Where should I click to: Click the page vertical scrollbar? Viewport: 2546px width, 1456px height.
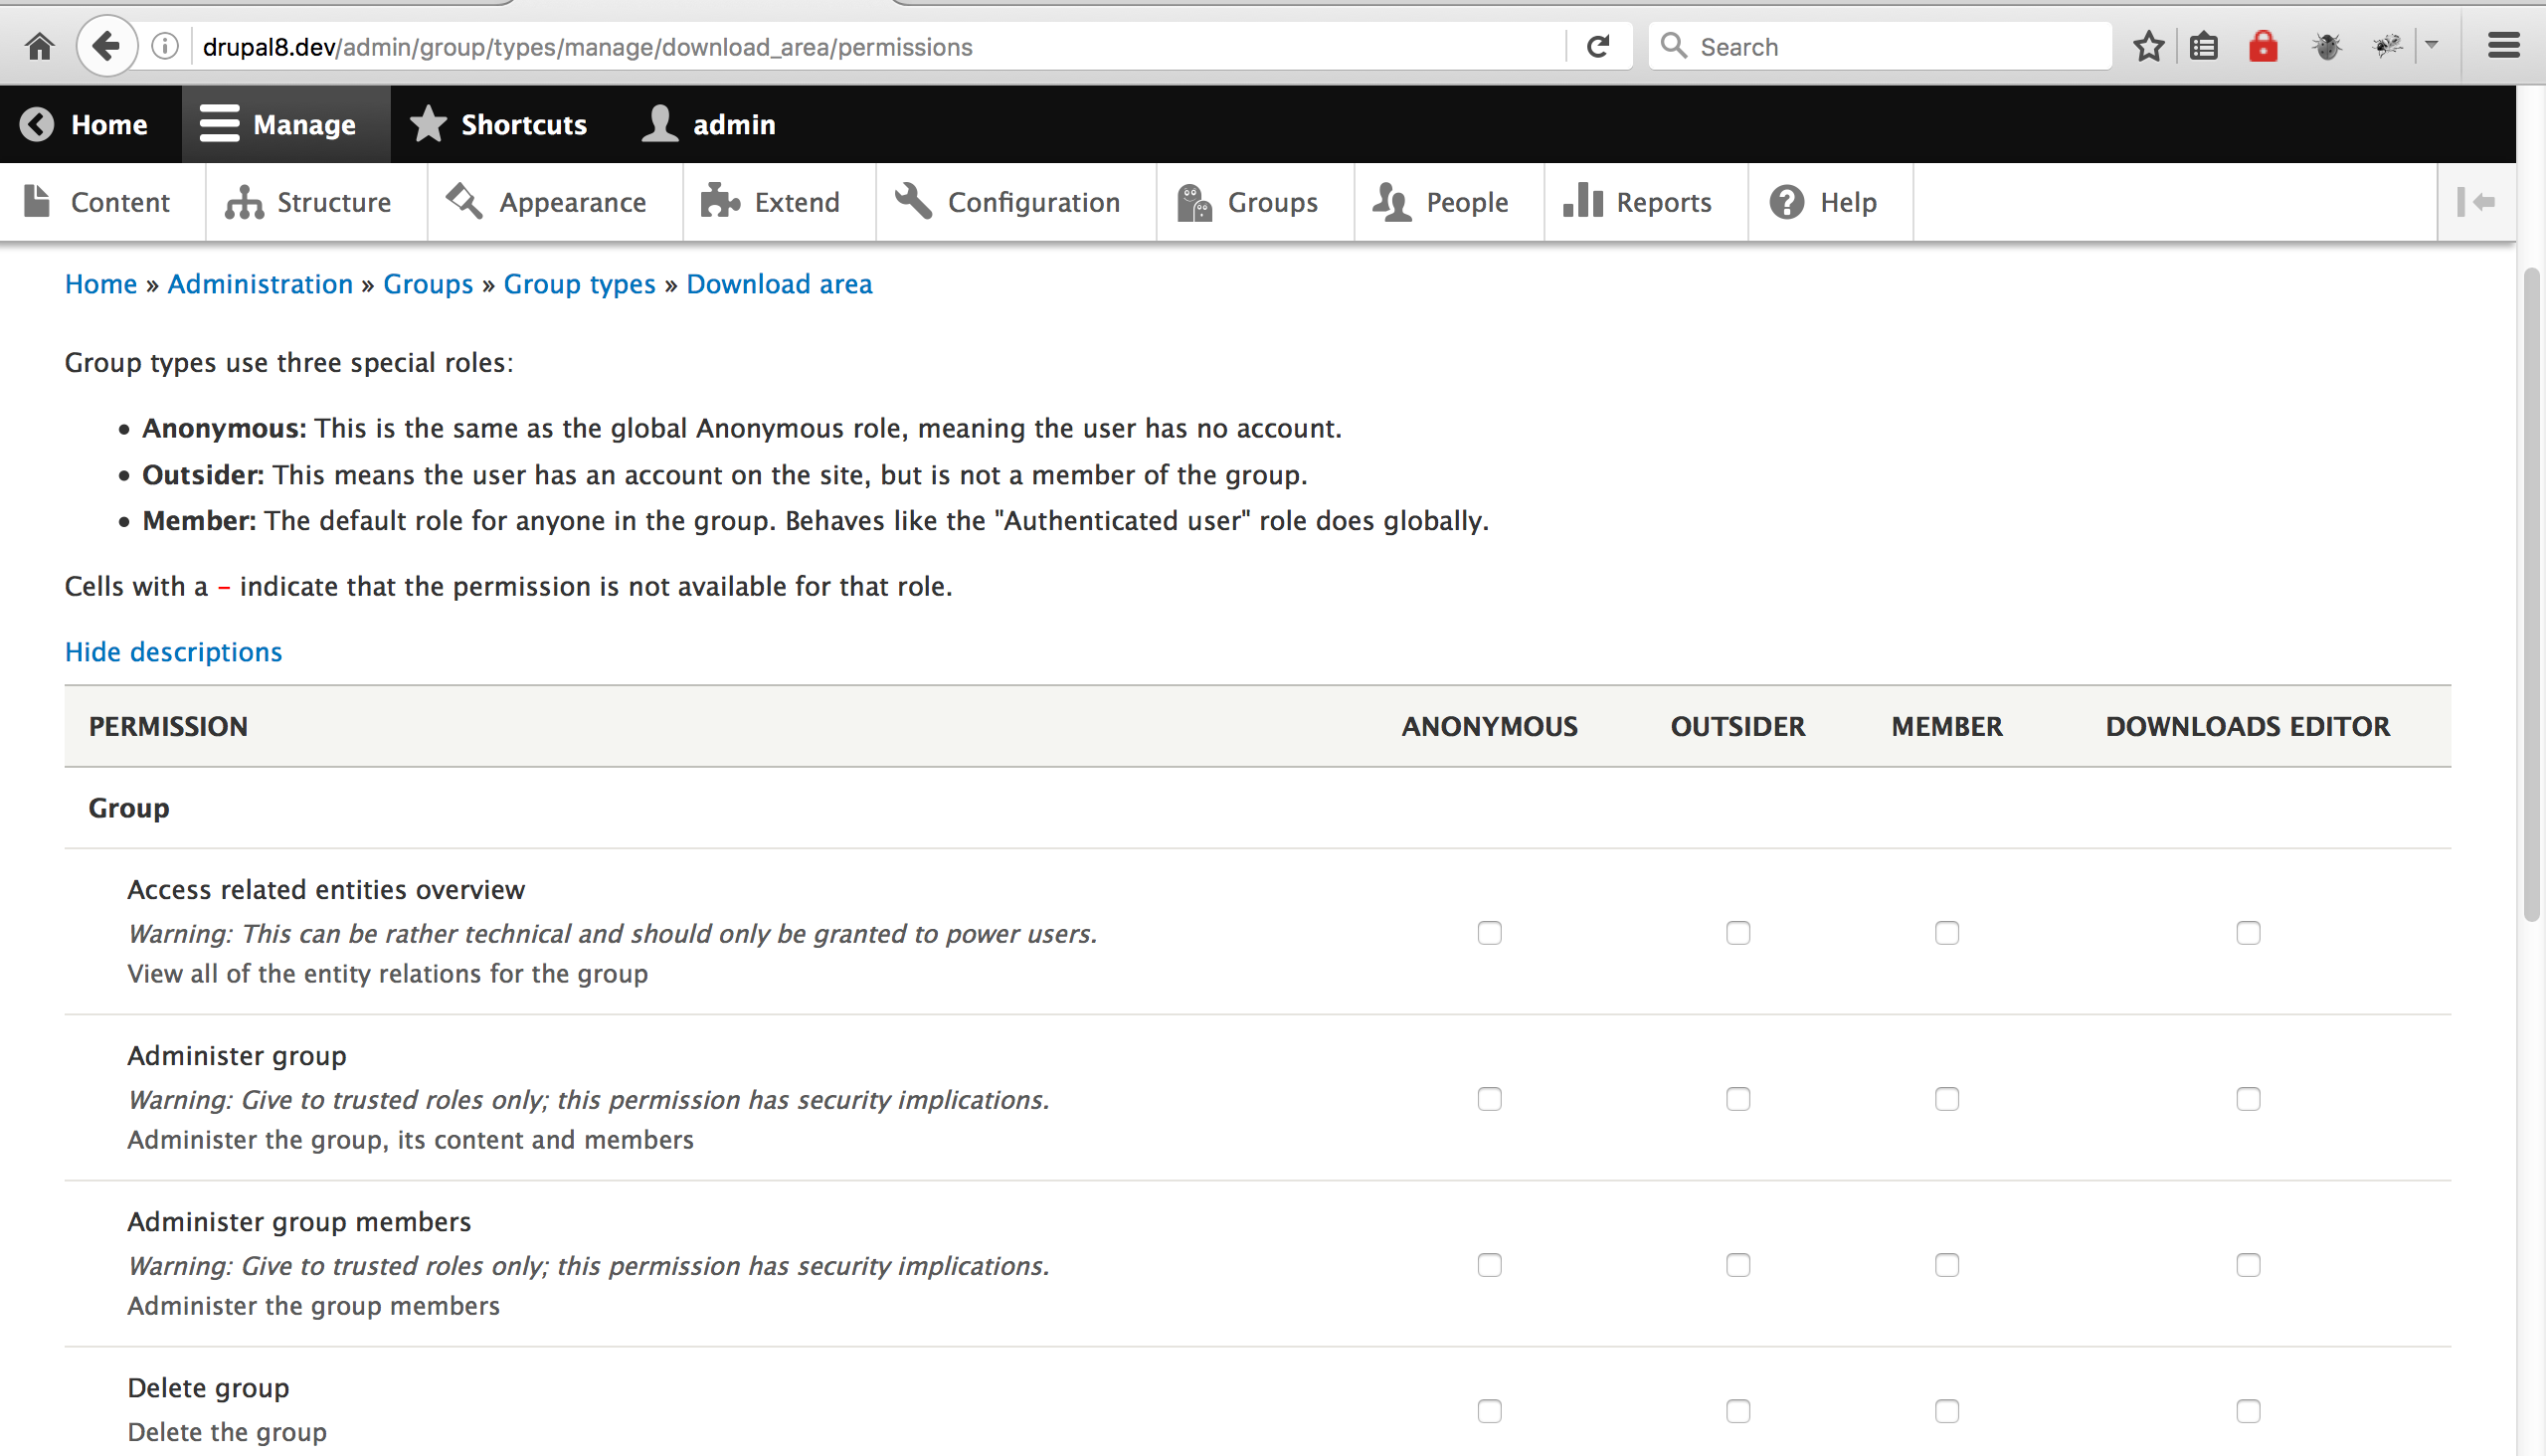coord(2531,594)
